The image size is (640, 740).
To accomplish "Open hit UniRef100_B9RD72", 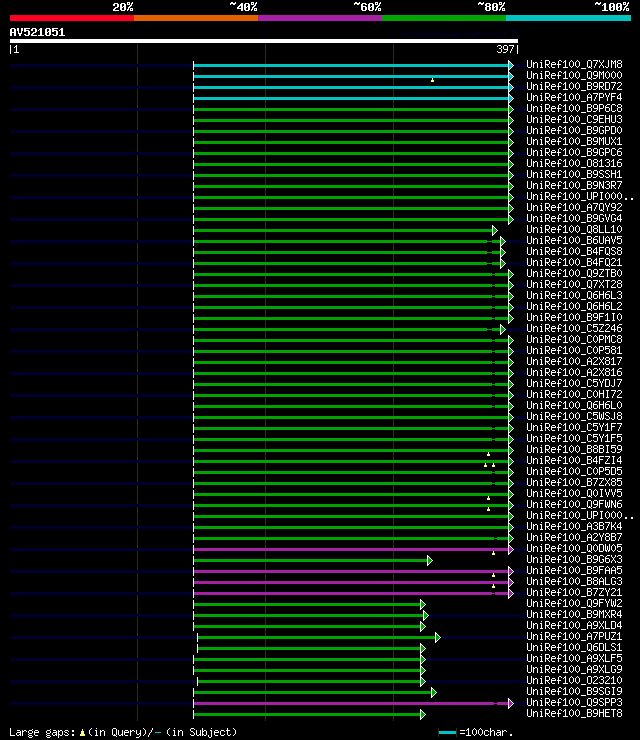I will [x=574, y=86].
